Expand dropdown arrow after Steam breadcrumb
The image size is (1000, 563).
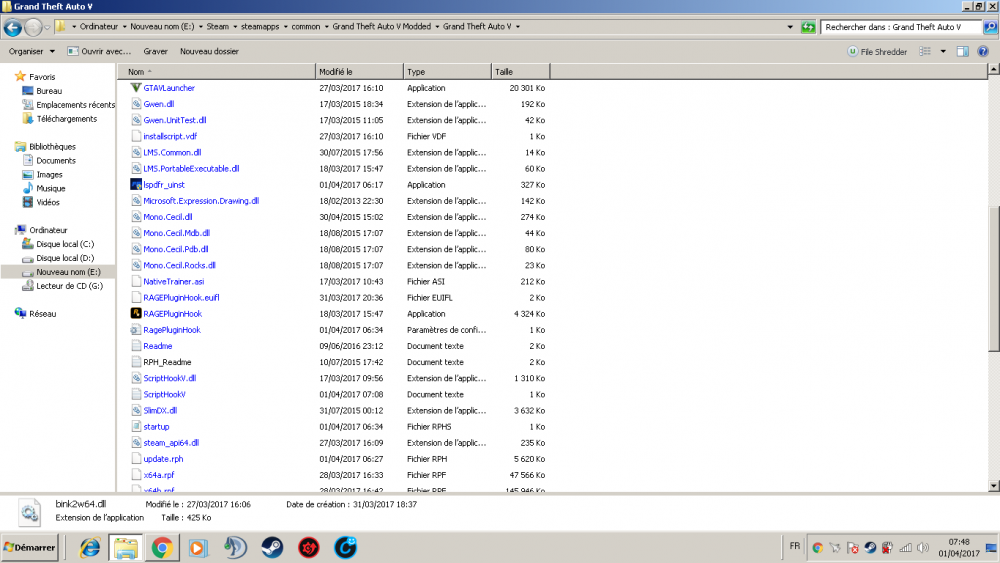[235, 27]
